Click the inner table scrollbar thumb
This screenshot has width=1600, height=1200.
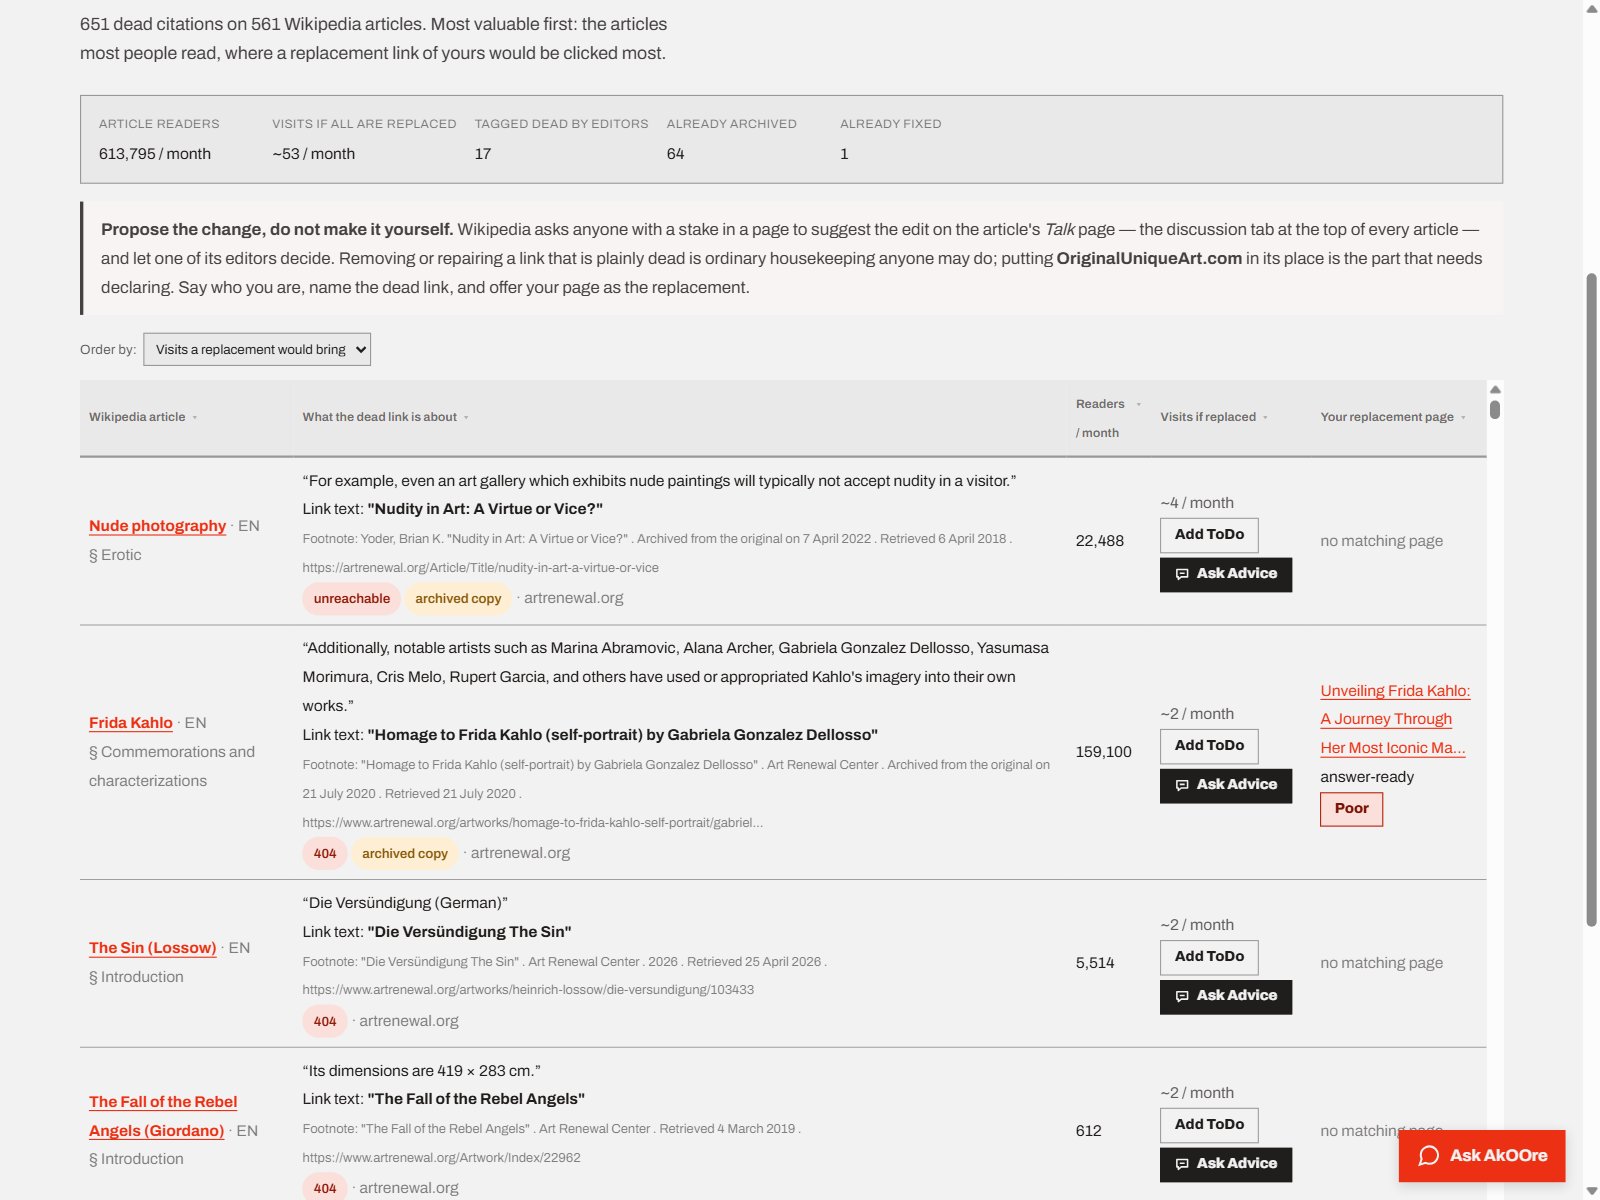pyautogui.click(x=1495, y=409)
